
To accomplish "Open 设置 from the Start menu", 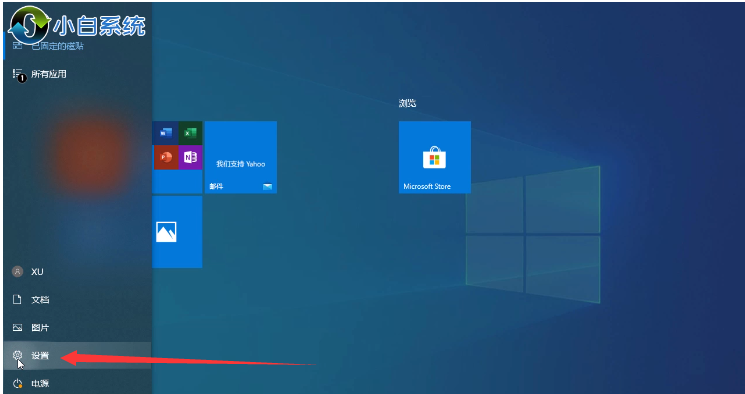I will pos(77,356).
